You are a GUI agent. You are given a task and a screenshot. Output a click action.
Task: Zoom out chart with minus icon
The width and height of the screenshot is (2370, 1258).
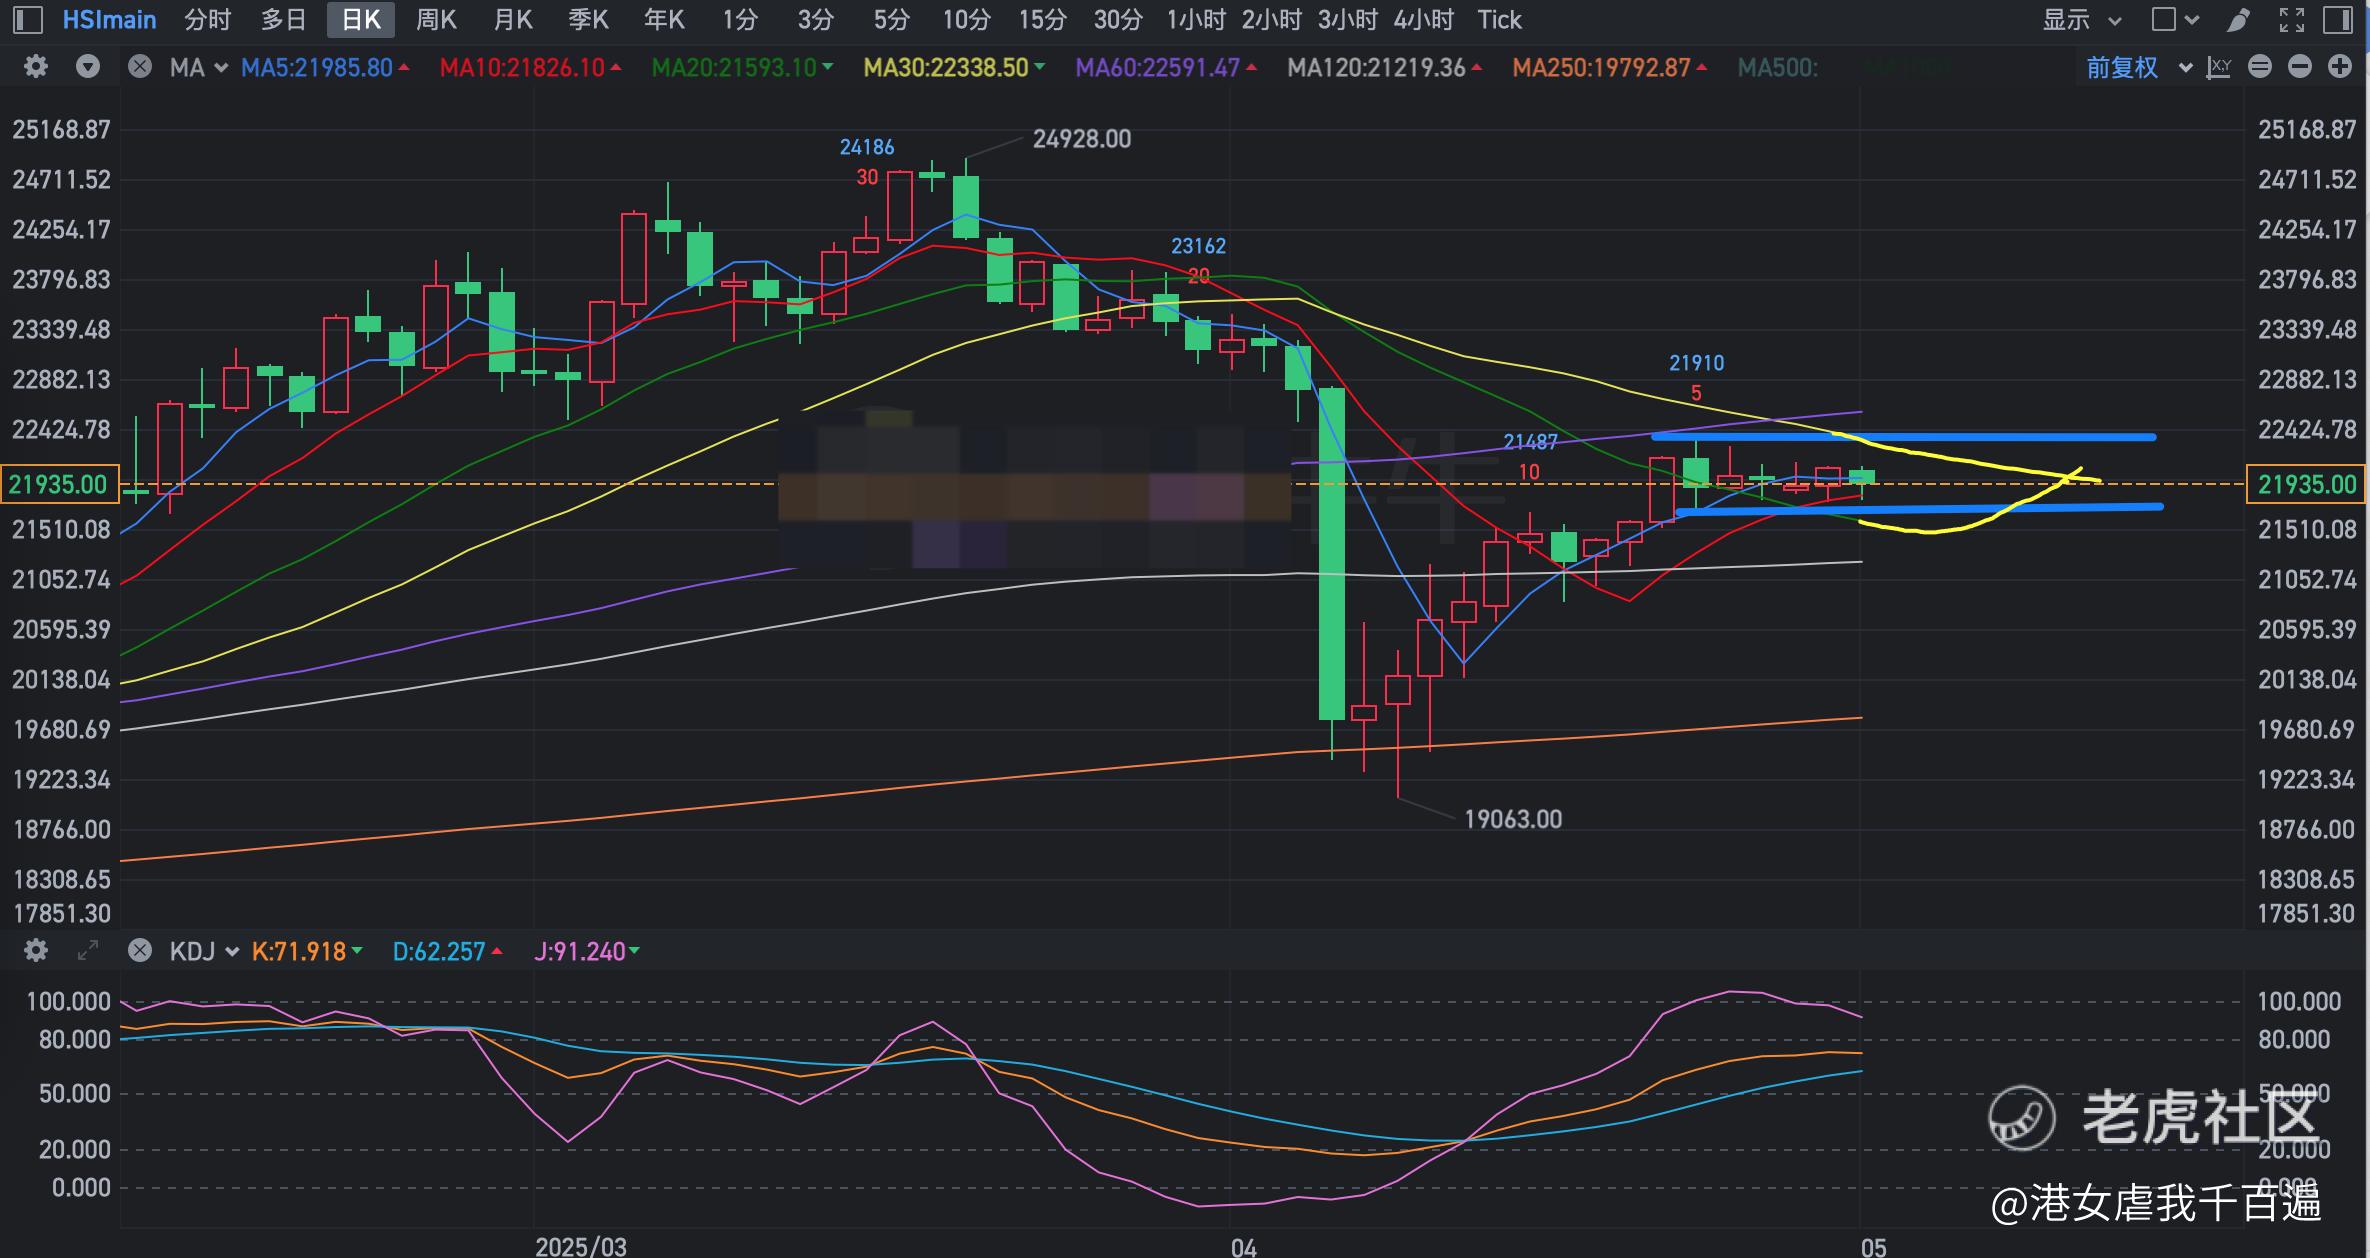click(2300, 67)
